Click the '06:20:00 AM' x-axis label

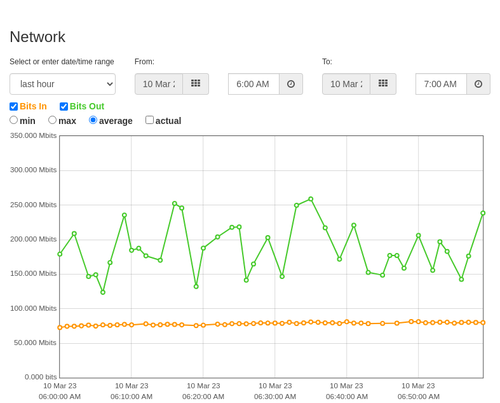point(203,397)
